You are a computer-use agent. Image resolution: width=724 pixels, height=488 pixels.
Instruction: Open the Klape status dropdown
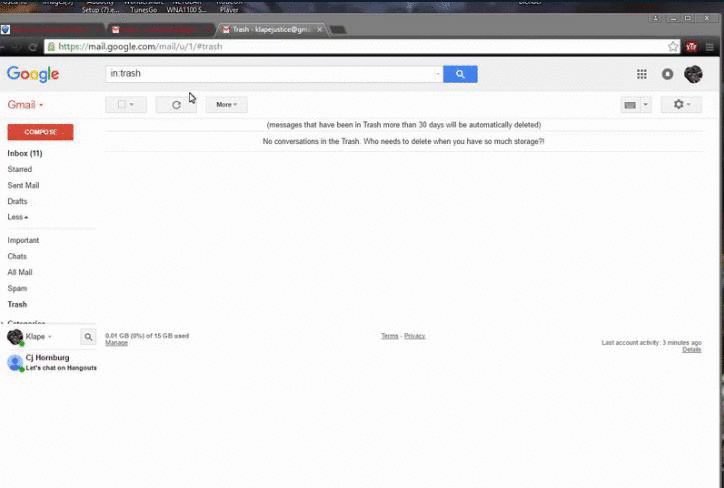(49, 337)
